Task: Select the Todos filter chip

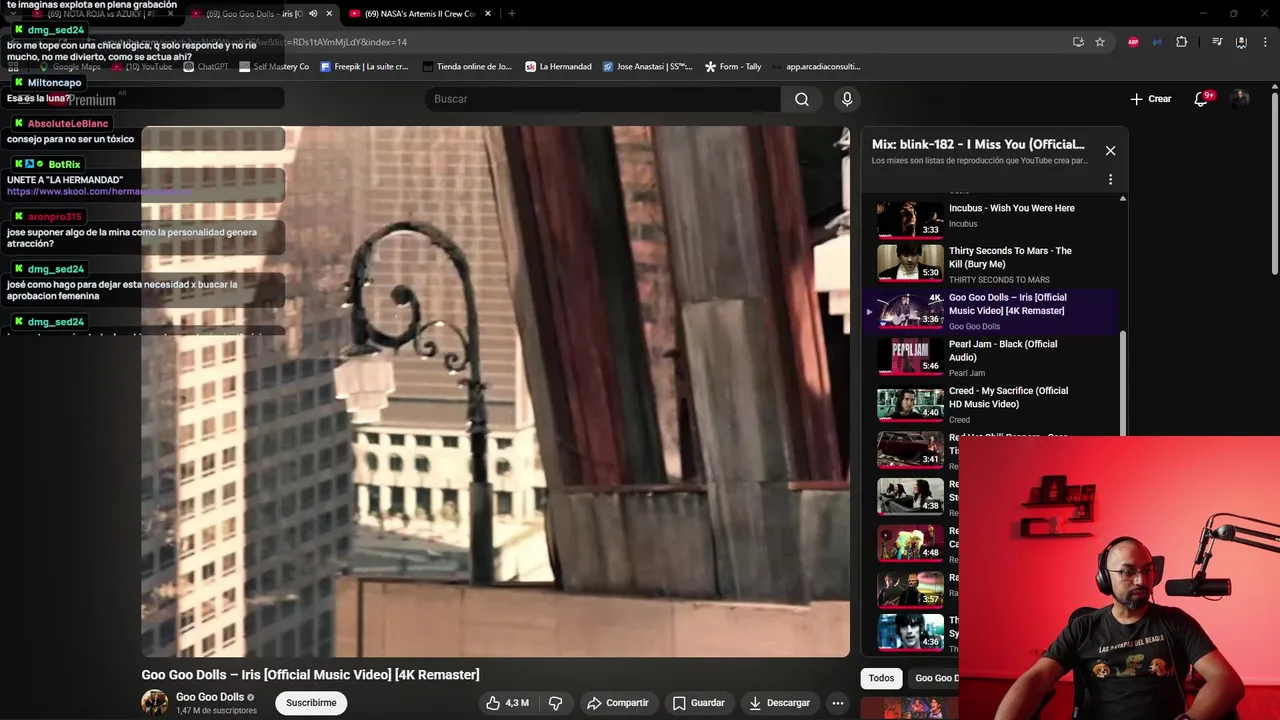Action: pos(881,678)
